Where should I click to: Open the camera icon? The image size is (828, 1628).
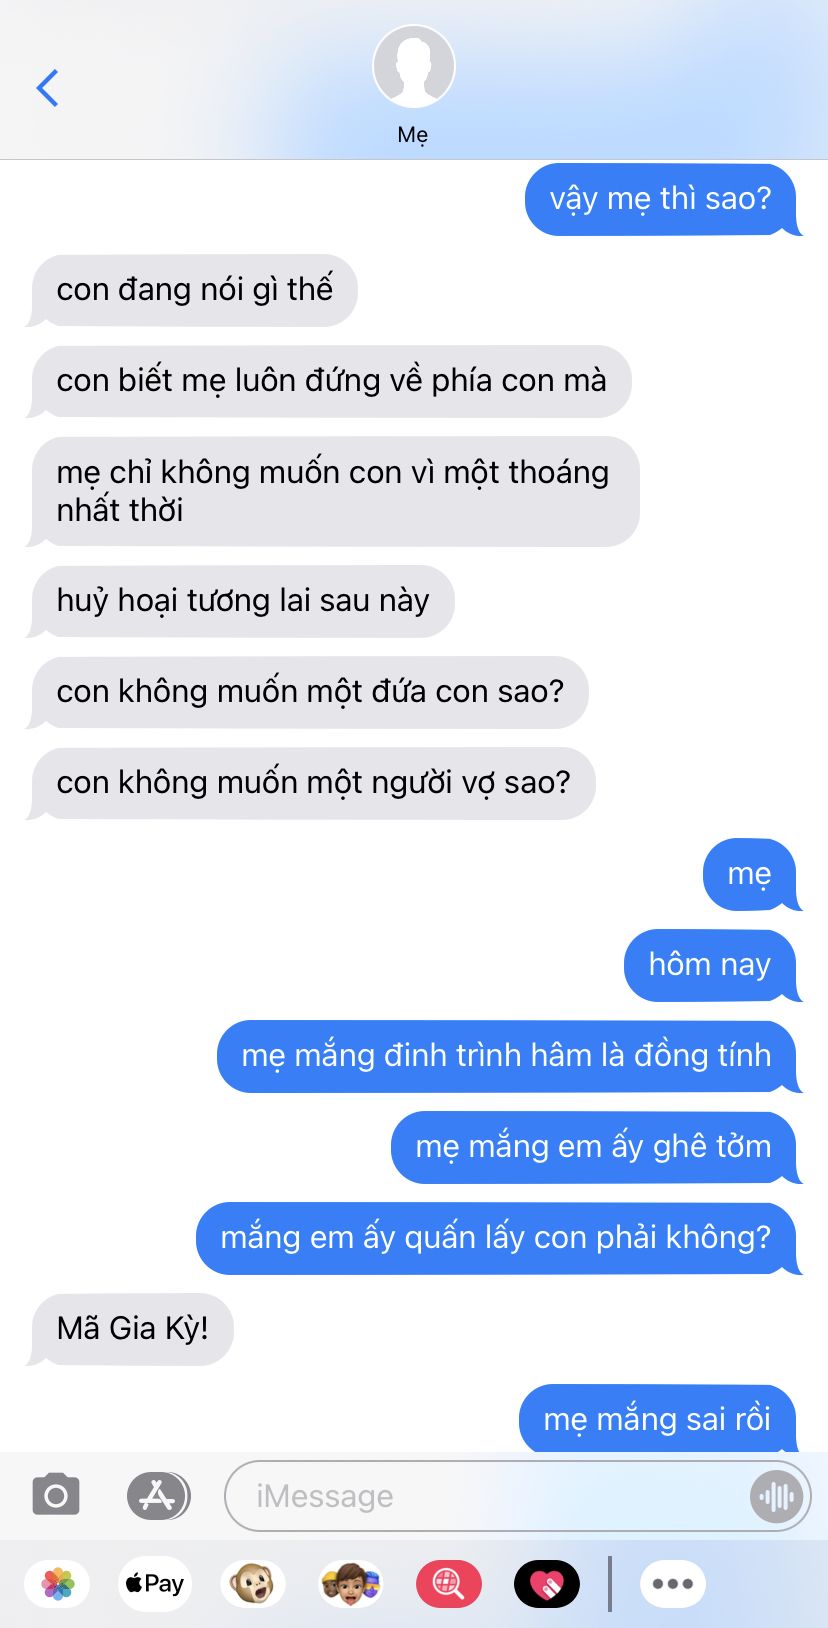pos(56,1496)
